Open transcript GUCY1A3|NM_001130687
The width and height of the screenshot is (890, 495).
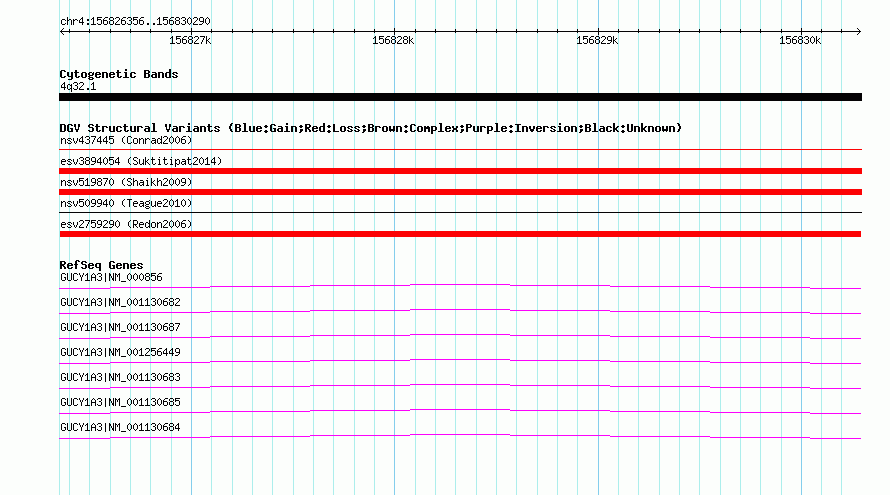[x=120, y=328]
